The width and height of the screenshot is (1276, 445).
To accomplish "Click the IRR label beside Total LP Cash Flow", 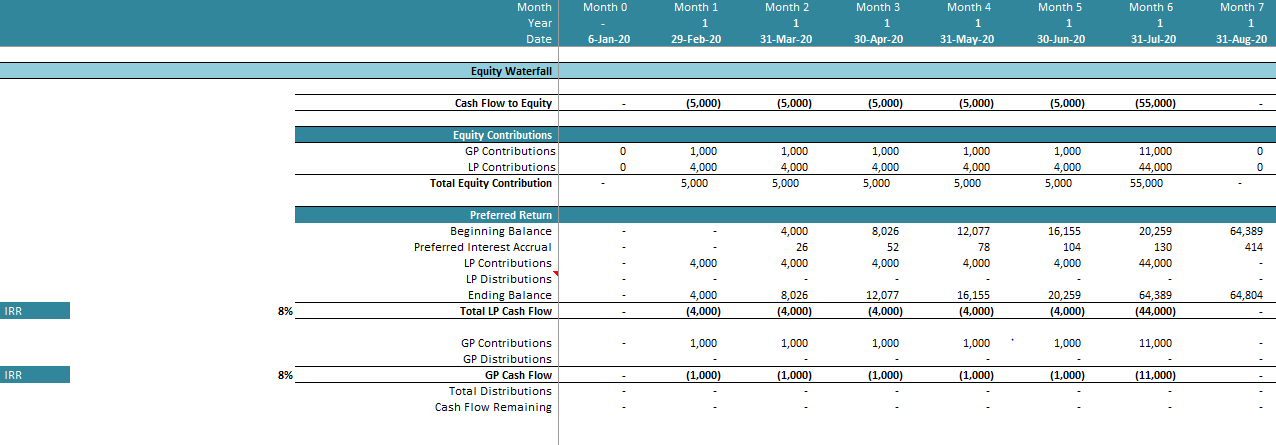I will point(35,311).
